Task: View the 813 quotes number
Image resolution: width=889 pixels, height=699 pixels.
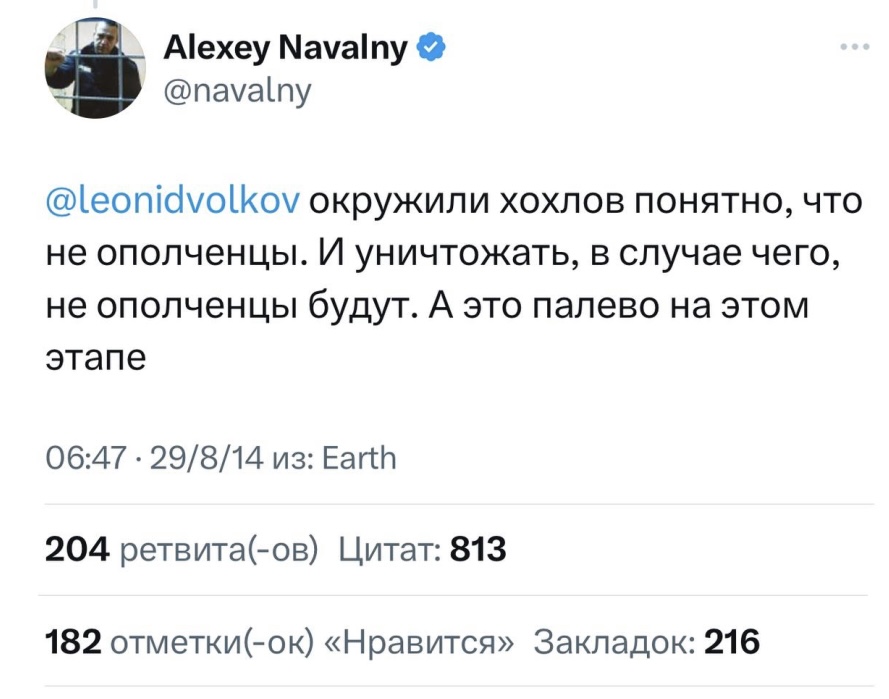Action: click(x=478, y=549)
